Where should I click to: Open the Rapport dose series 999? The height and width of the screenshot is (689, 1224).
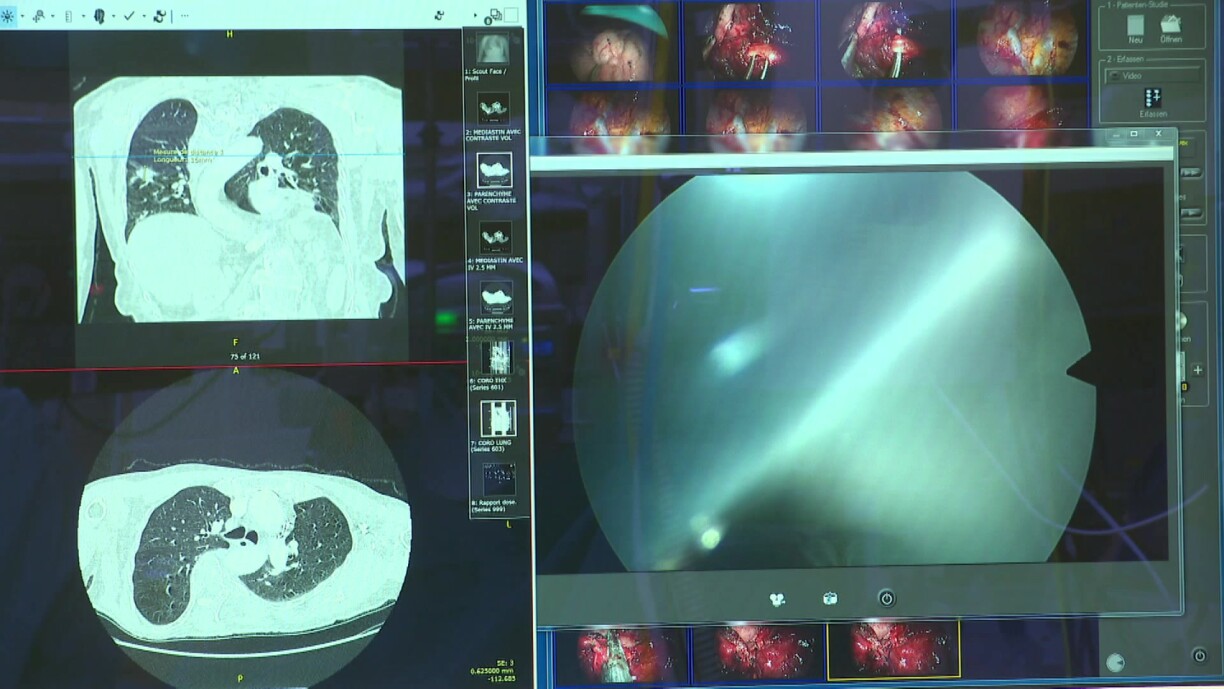(497, 480)
